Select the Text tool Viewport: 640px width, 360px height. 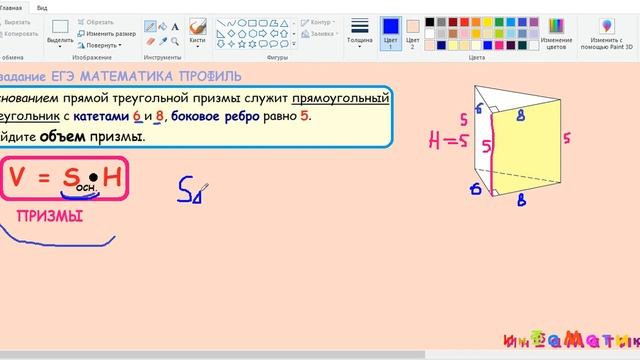(x=175, y=27)
